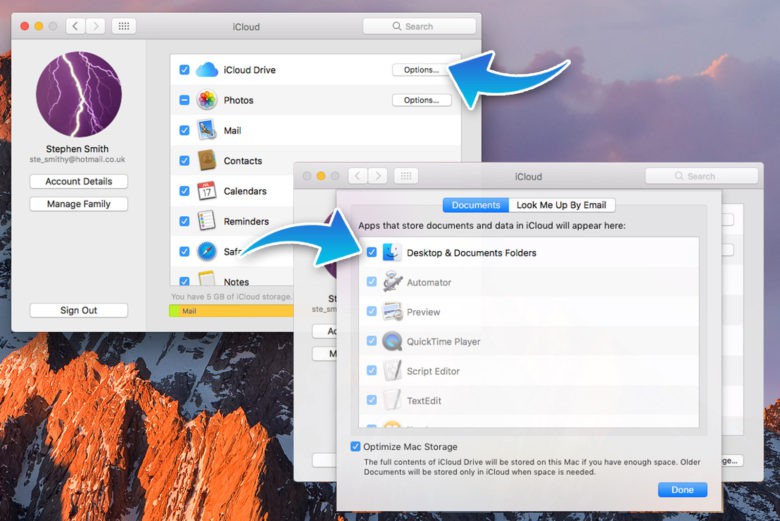The width and height of the screenshot is (780, 521).
Task: Click Done in the documents dialog
Action: pos(682,490)
